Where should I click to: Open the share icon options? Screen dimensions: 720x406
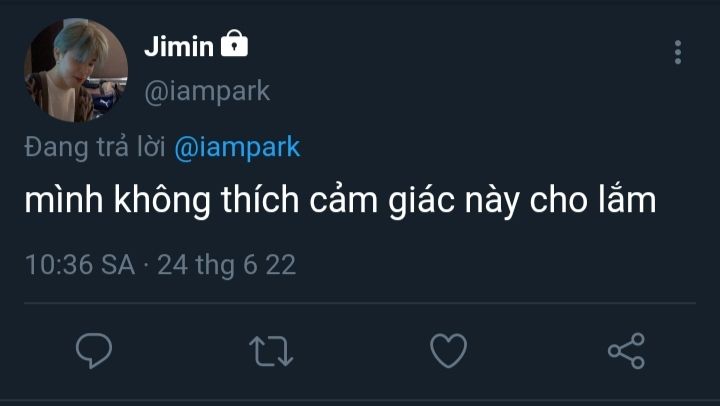pyautogui.click(x=626, y=350)
